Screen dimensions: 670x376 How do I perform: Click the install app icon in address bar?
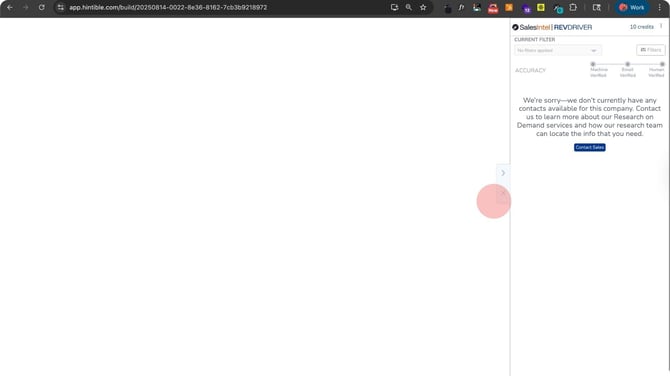click(x=394, y=7)
